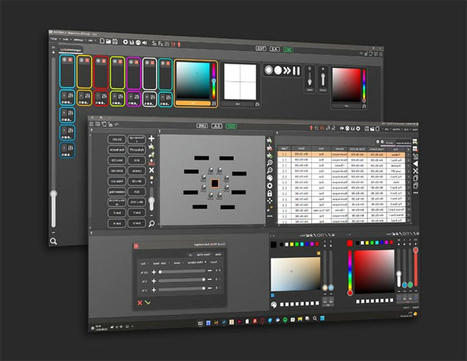Screen dimensions: 467x361
Task: Adjust the hue strip beside the cyan picker
Action: pos(214,82)
